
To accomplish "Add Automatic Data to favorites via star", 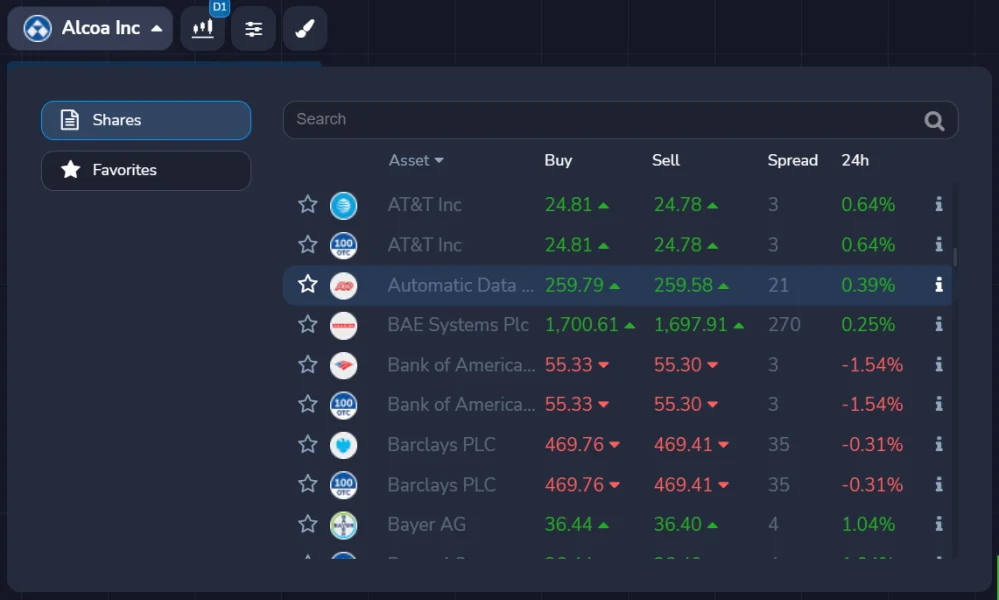I will pos(308,285).
